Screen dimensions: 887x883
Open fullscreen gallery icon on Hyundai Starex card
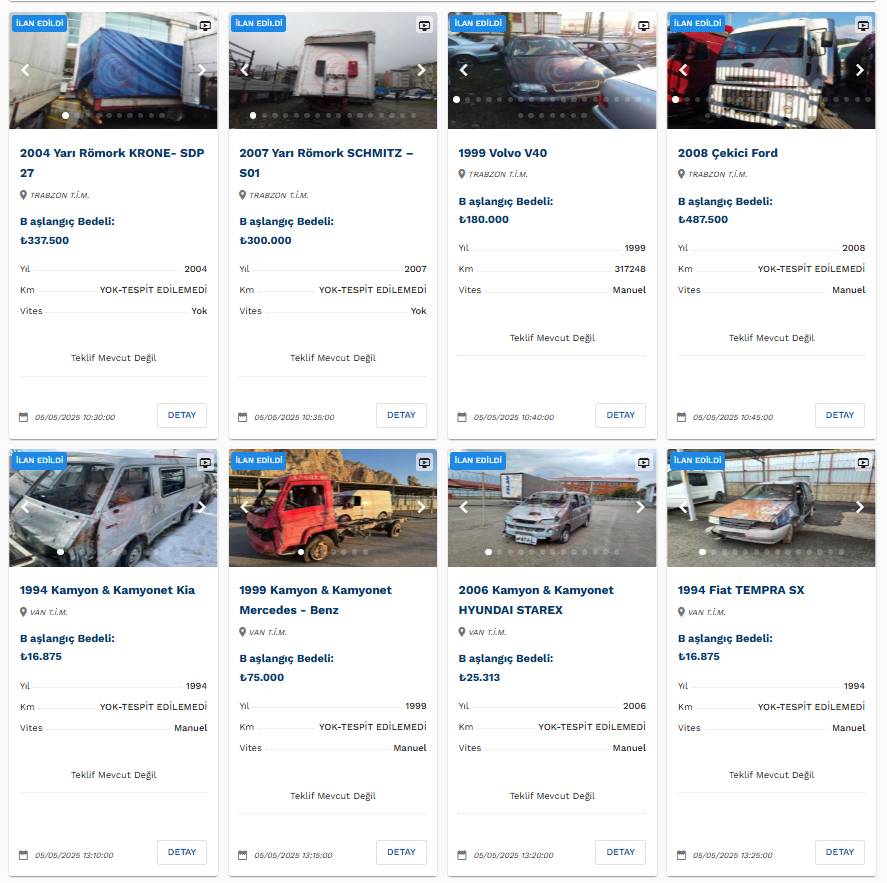click(643, 463)
